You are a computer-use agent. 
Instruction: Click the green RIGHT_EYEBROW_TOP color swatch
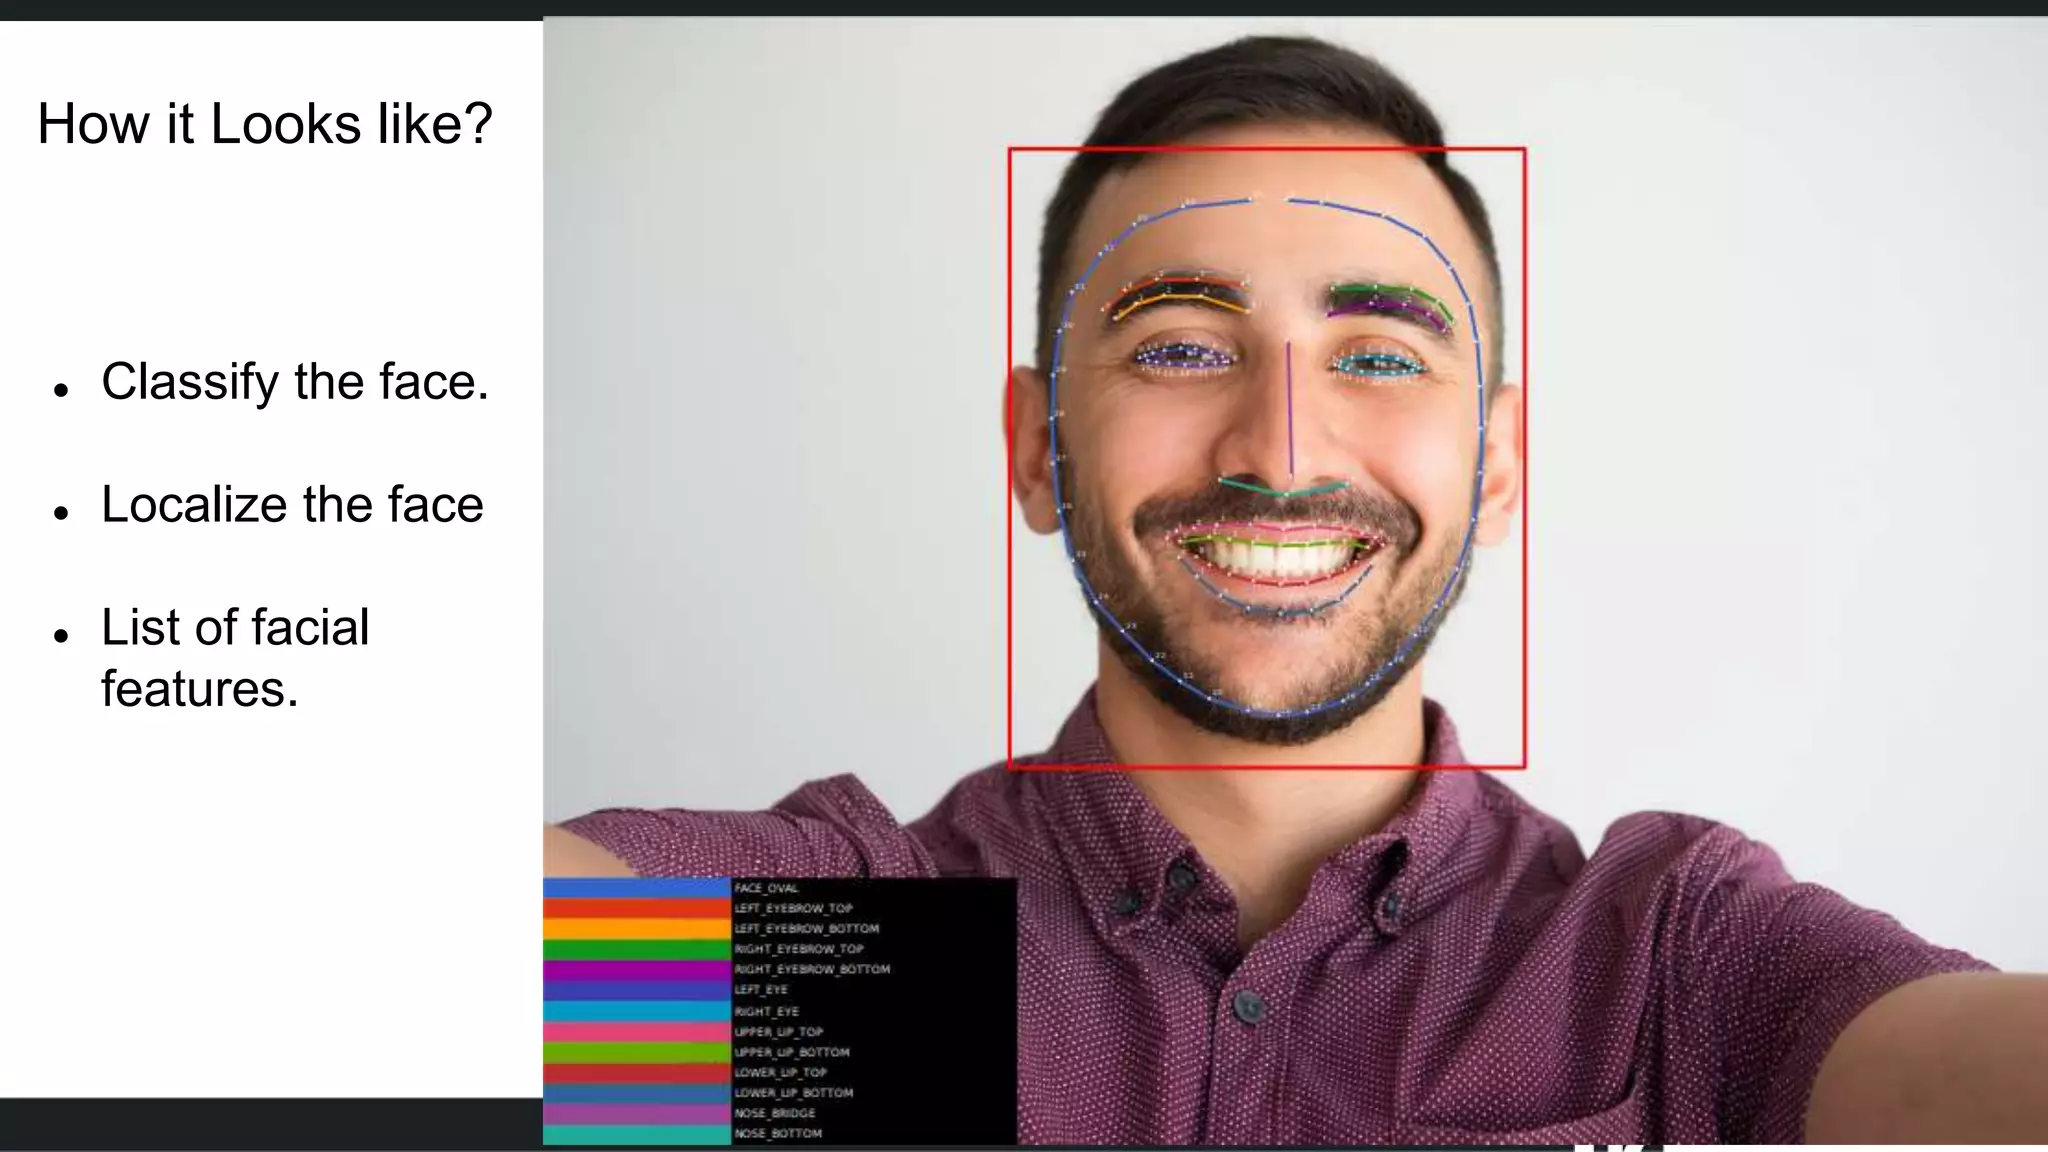click(637, 949)
